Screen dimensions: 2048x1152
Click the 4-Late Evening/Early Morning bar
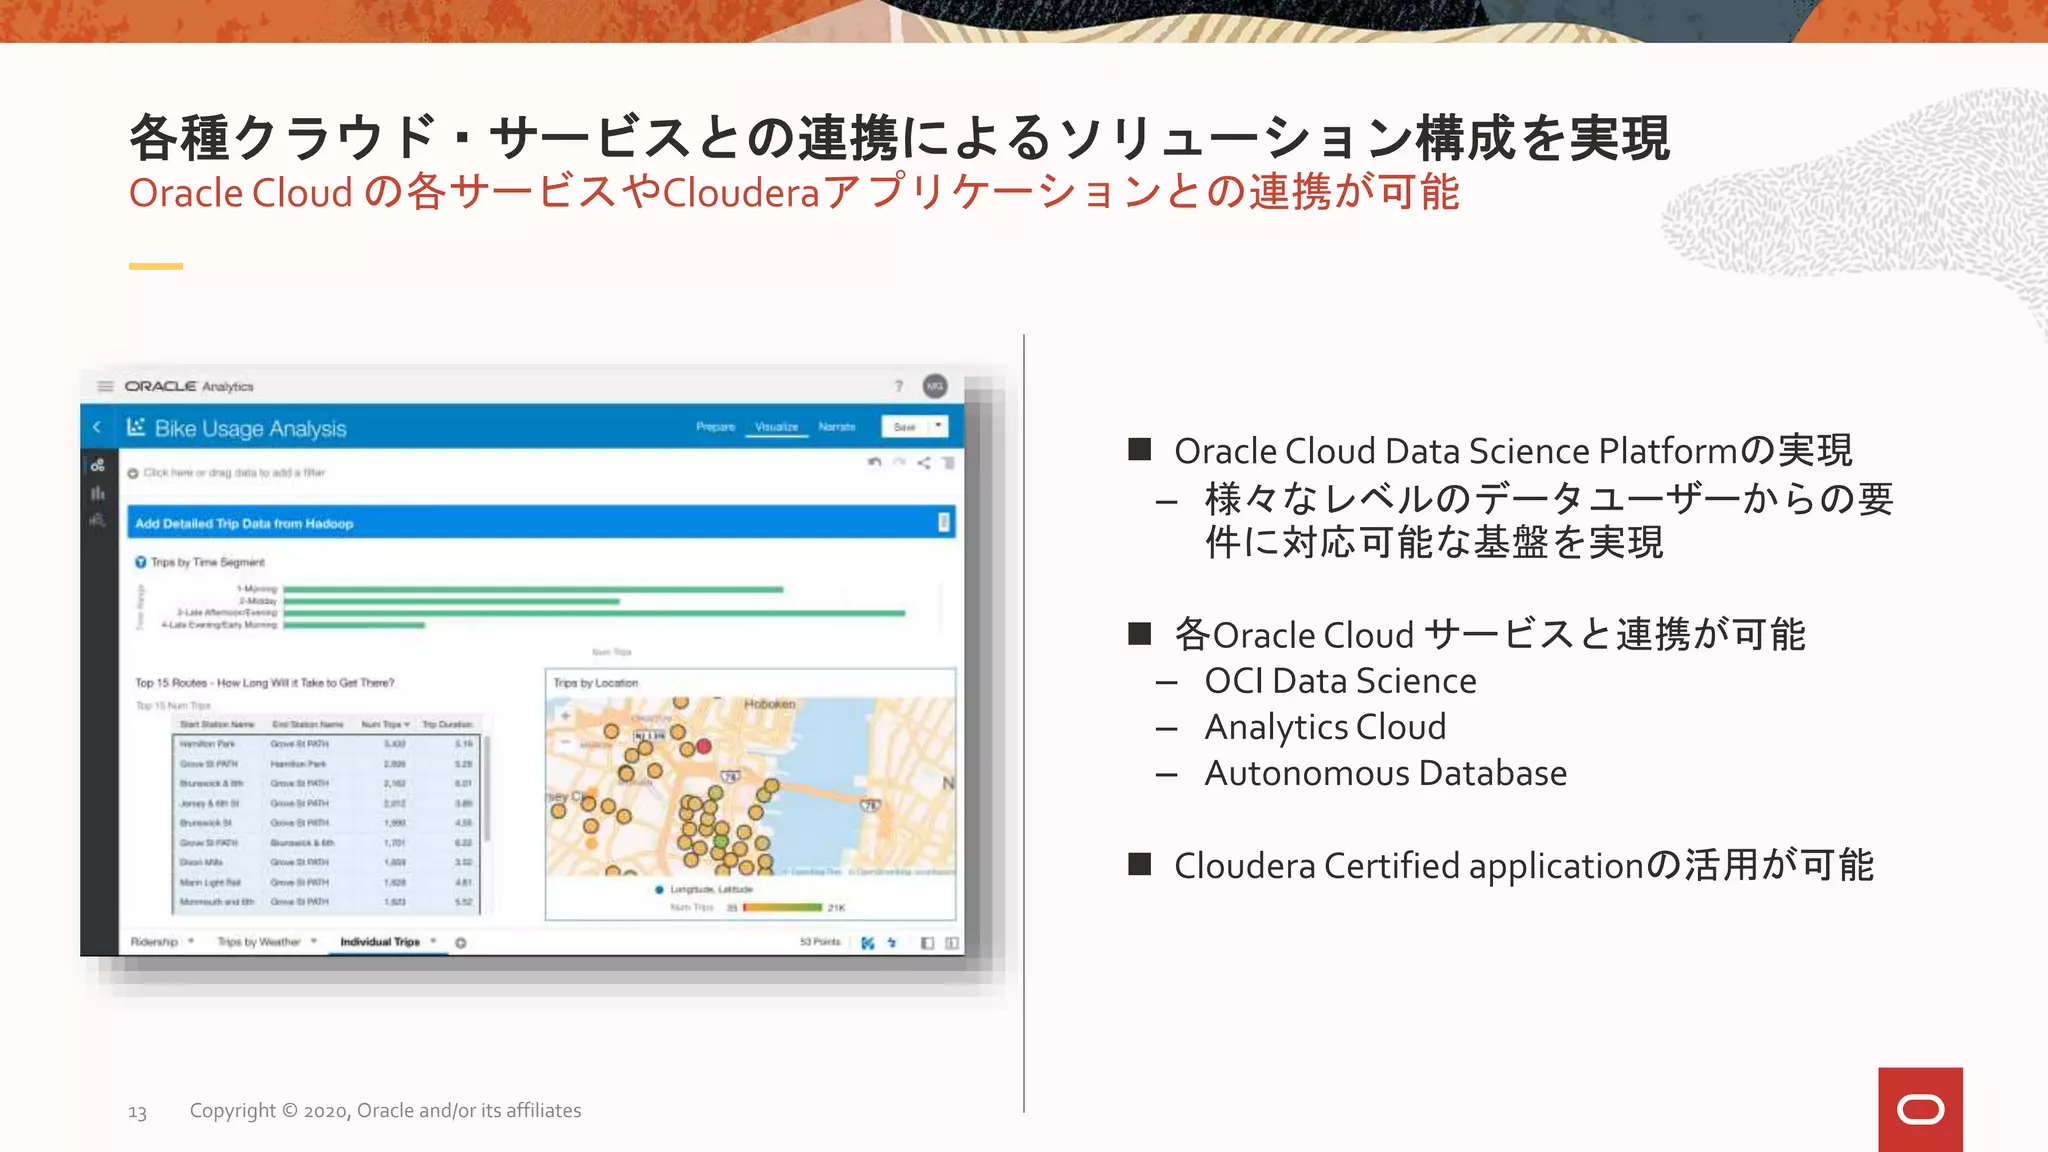[x=354, y=625]
